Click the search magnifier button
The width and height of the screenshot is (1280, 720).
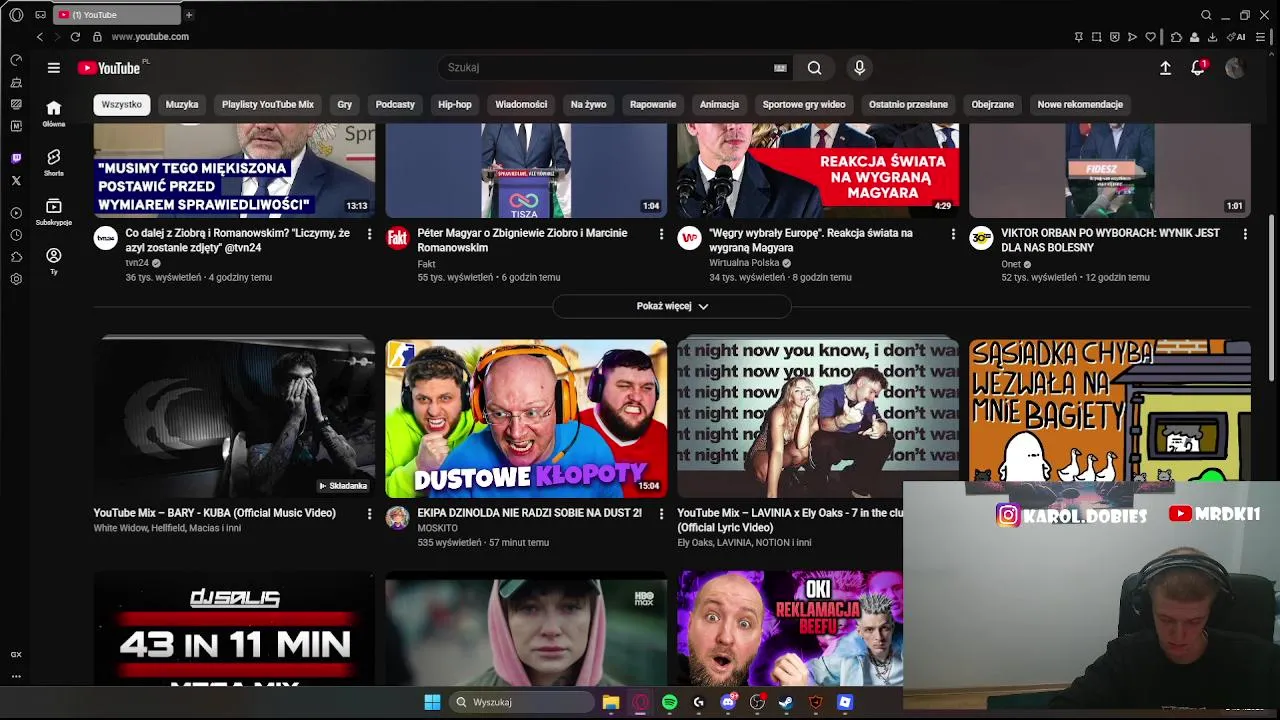point(814,68)
